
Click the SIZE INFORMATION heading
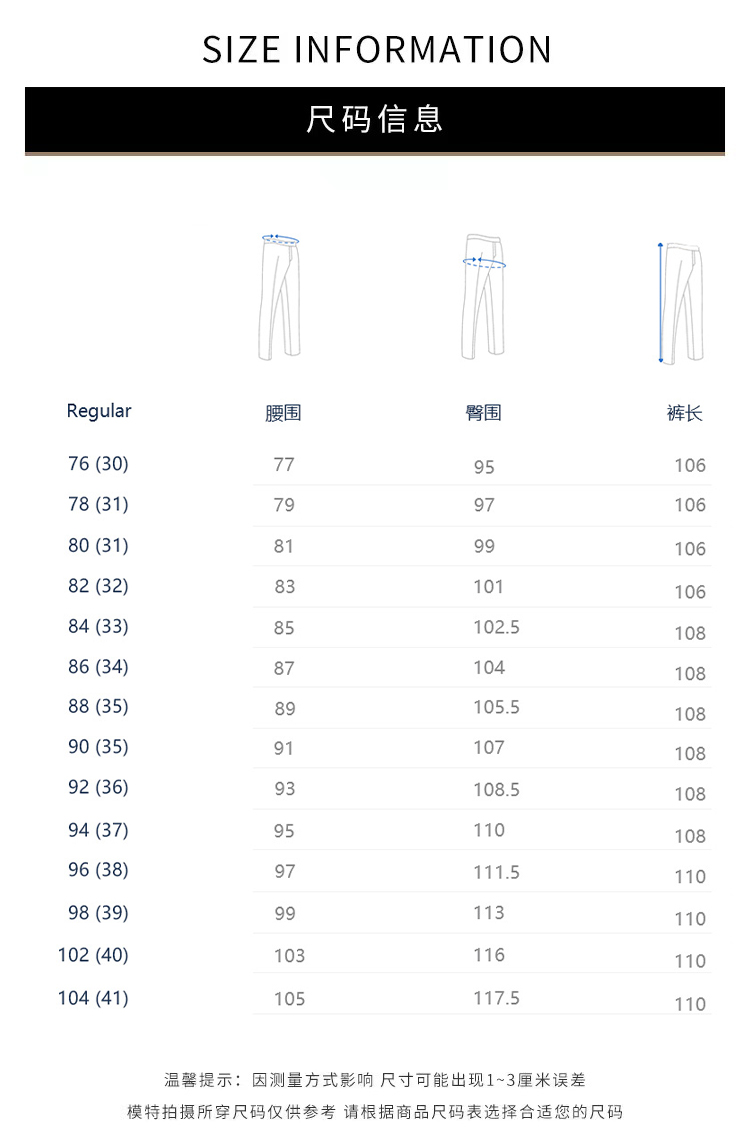point(376,50)
